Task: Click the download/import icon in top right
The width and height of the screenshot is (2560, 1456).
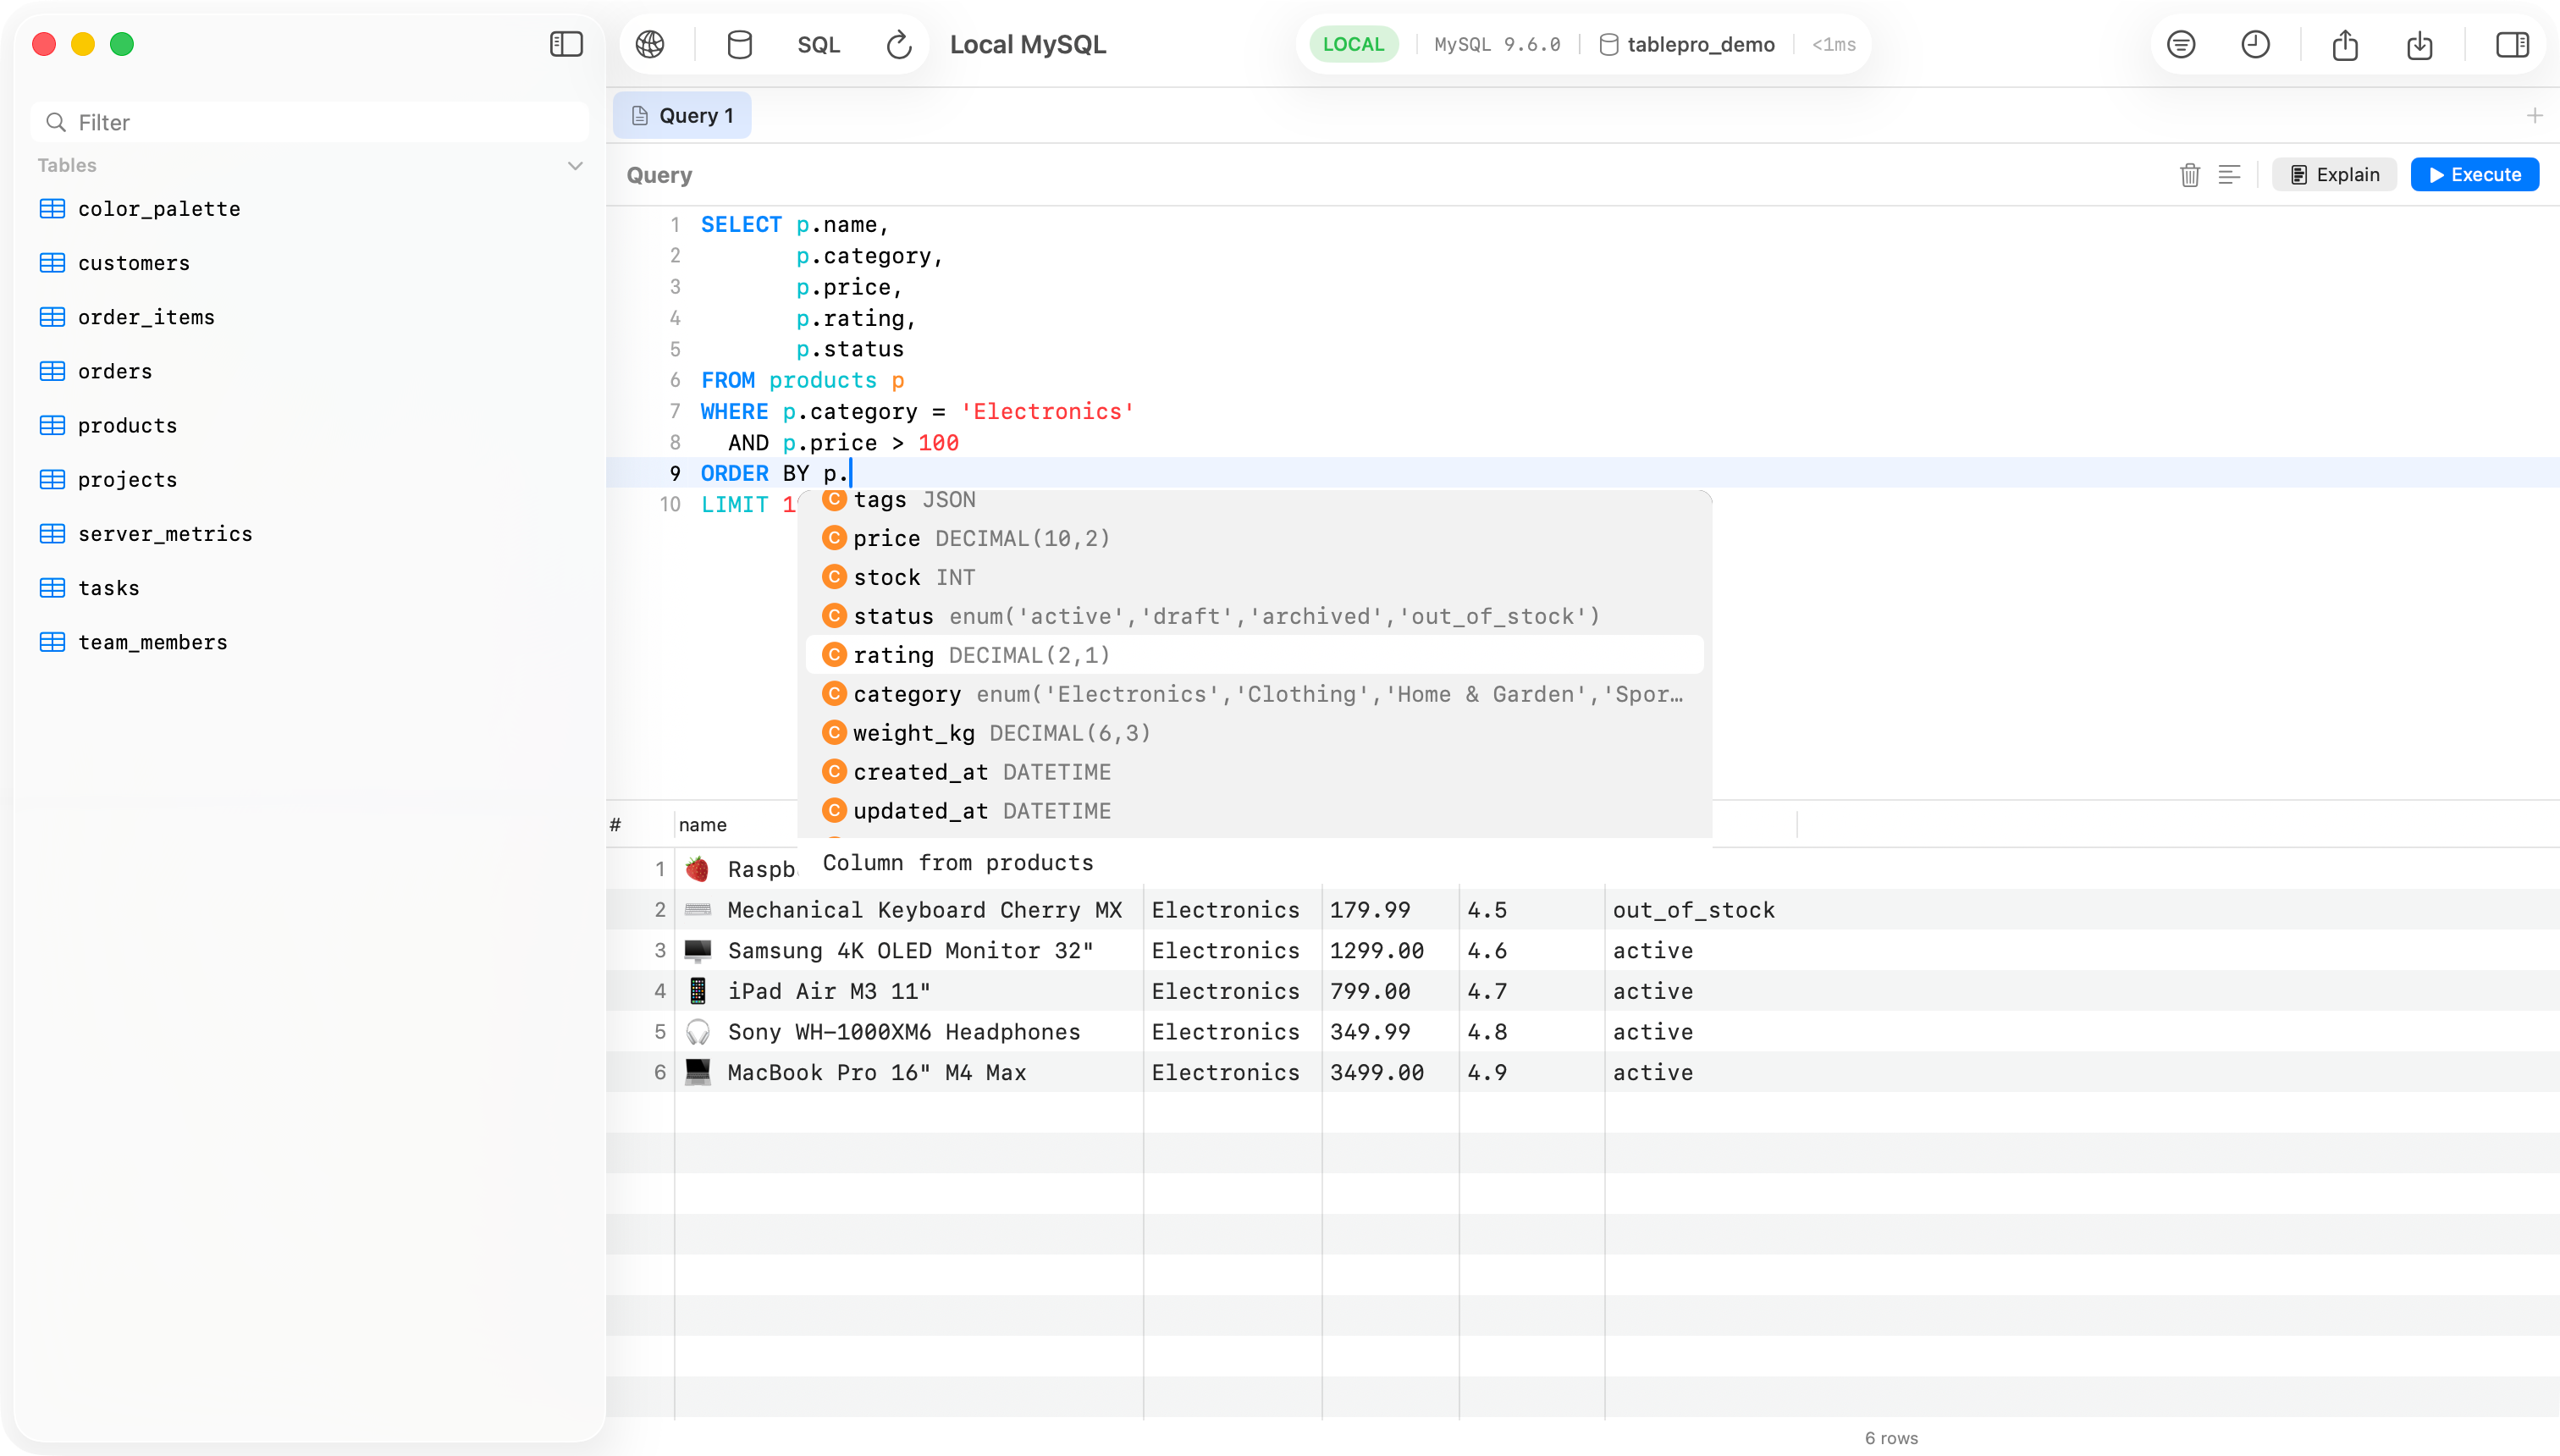Action: tap(2420, 46)
